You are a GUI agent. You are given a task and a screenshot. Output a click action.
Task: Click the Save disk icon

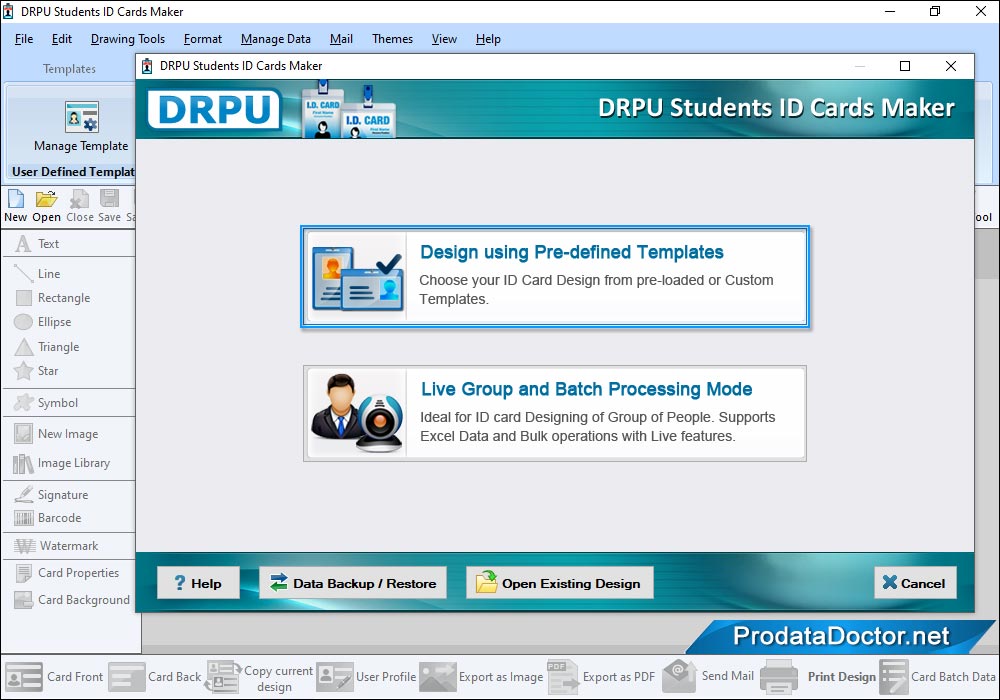[109, 199]
